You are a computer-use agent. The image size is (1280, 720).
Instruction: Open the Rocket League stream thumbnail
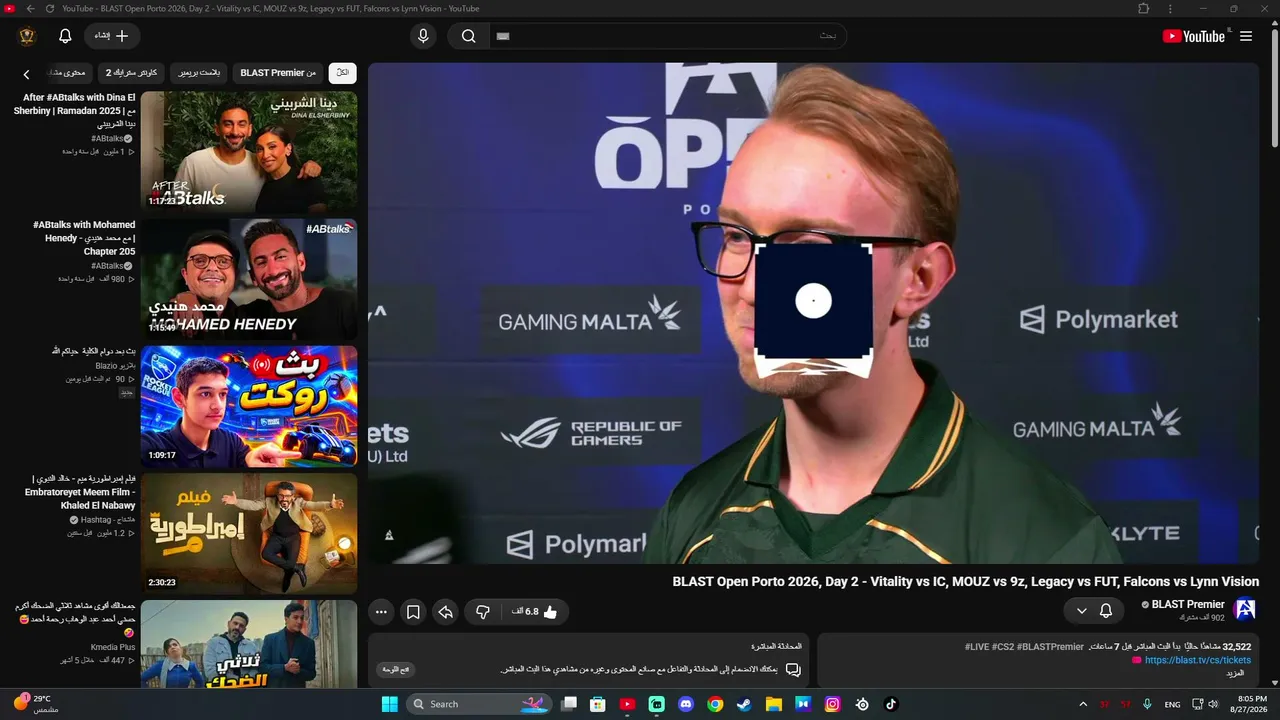tap(249, 406)
